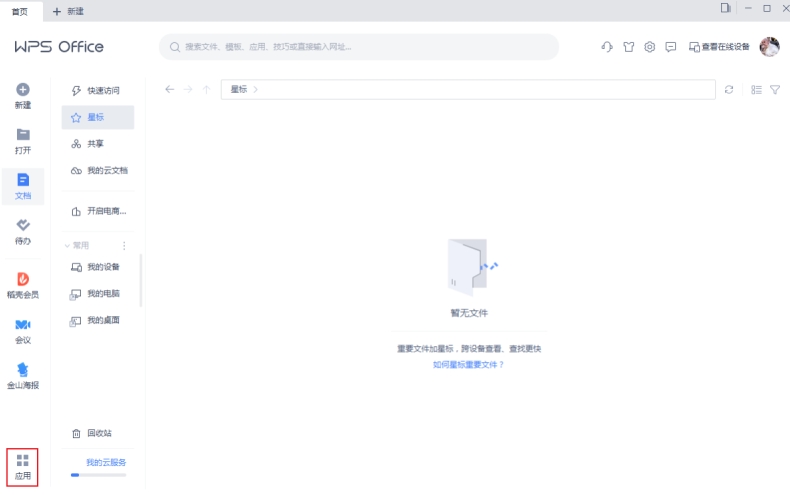
Task: Open the 会议 meeting icon
Action: point(23,324)
